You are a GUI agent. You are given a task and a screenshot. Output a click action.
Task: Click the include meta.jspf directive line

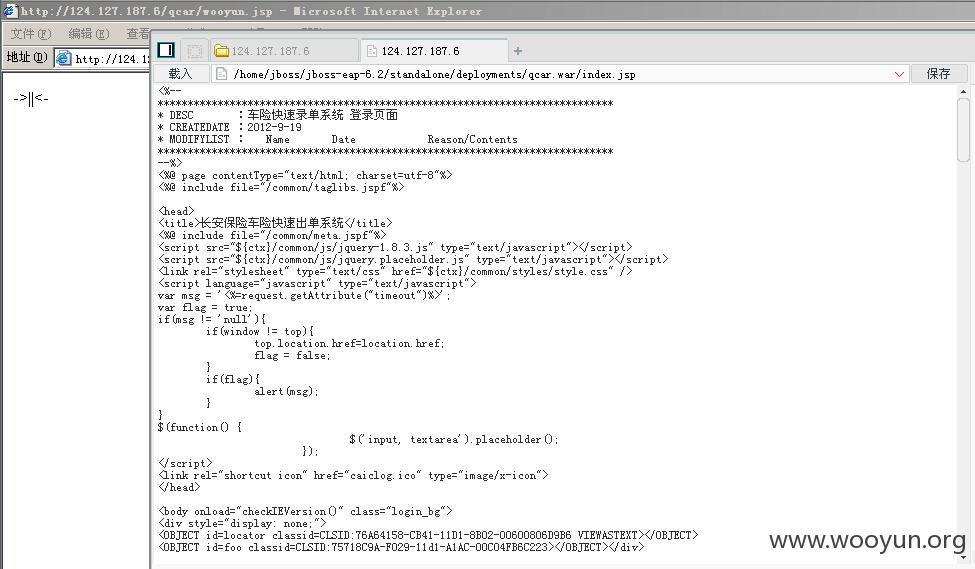coord(272,235)
